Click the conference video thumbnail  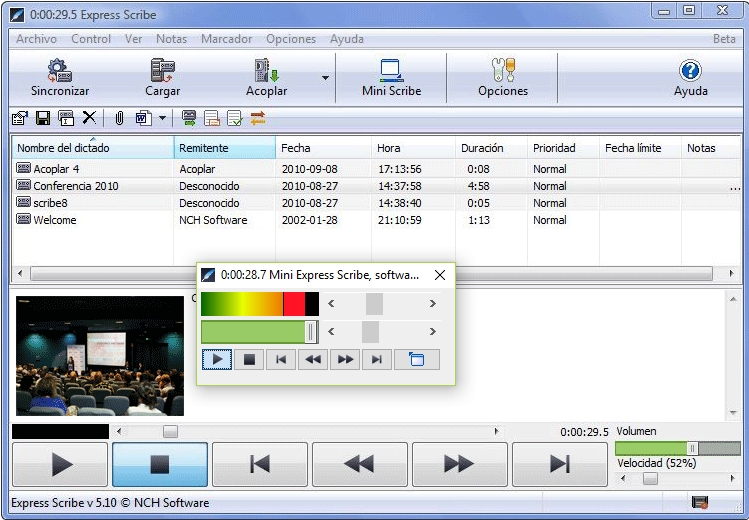(x=100, y=356)
